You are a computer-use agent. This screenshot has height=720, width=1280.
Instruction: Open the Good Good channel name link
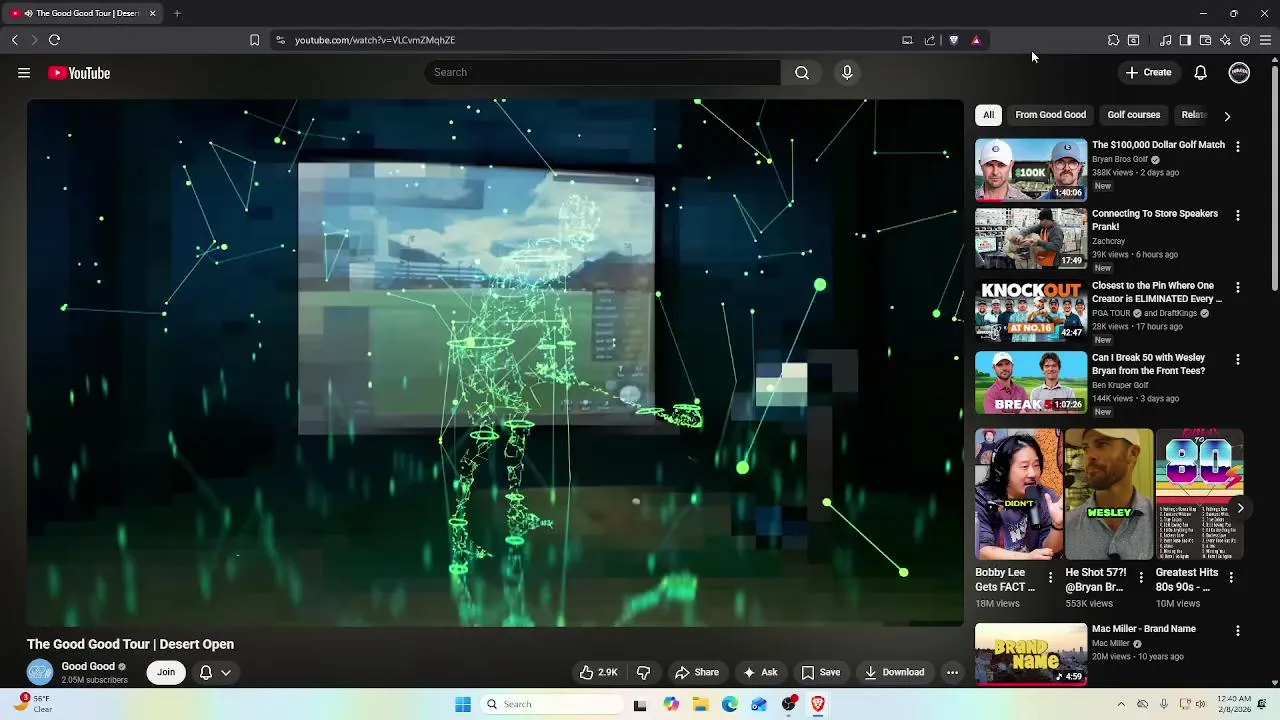point(88,666)
